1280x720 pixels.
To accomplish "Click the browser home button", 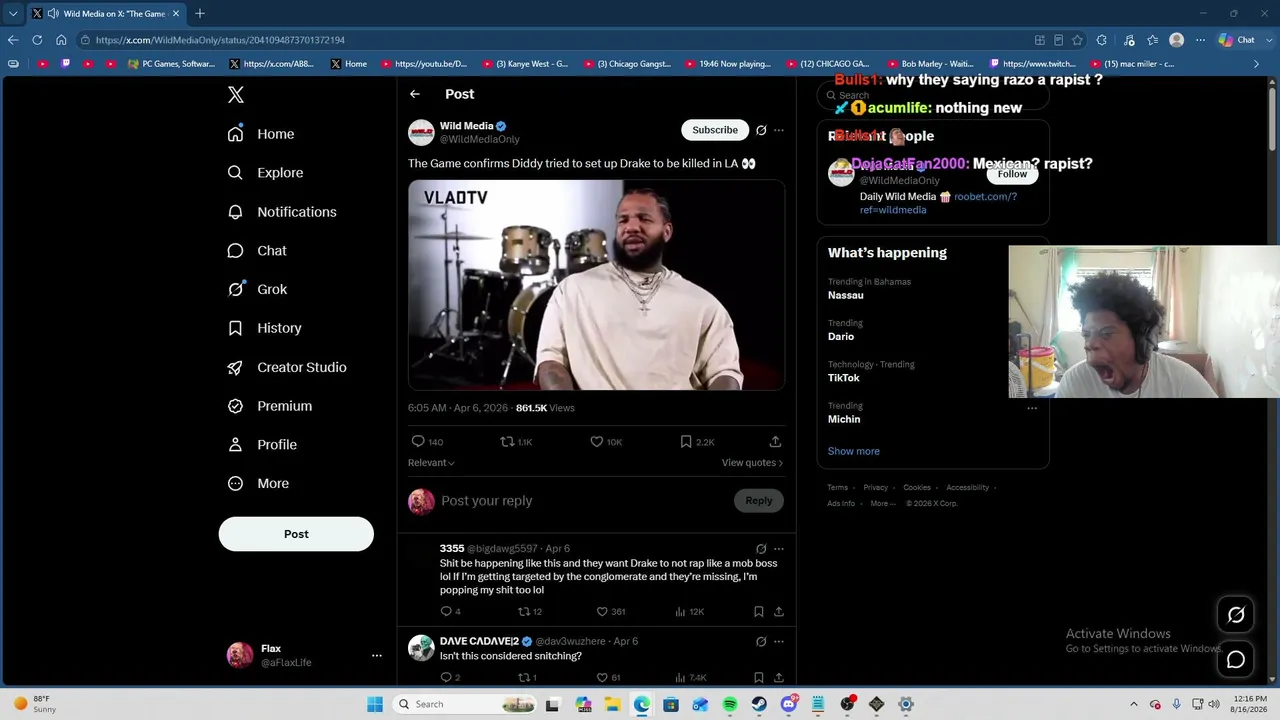I will coord(61,40).
